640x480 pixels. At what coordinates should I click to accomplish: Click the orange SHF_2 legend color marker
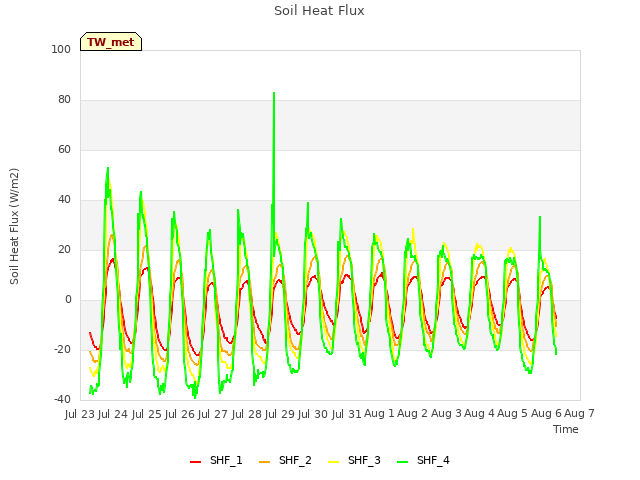264,462
